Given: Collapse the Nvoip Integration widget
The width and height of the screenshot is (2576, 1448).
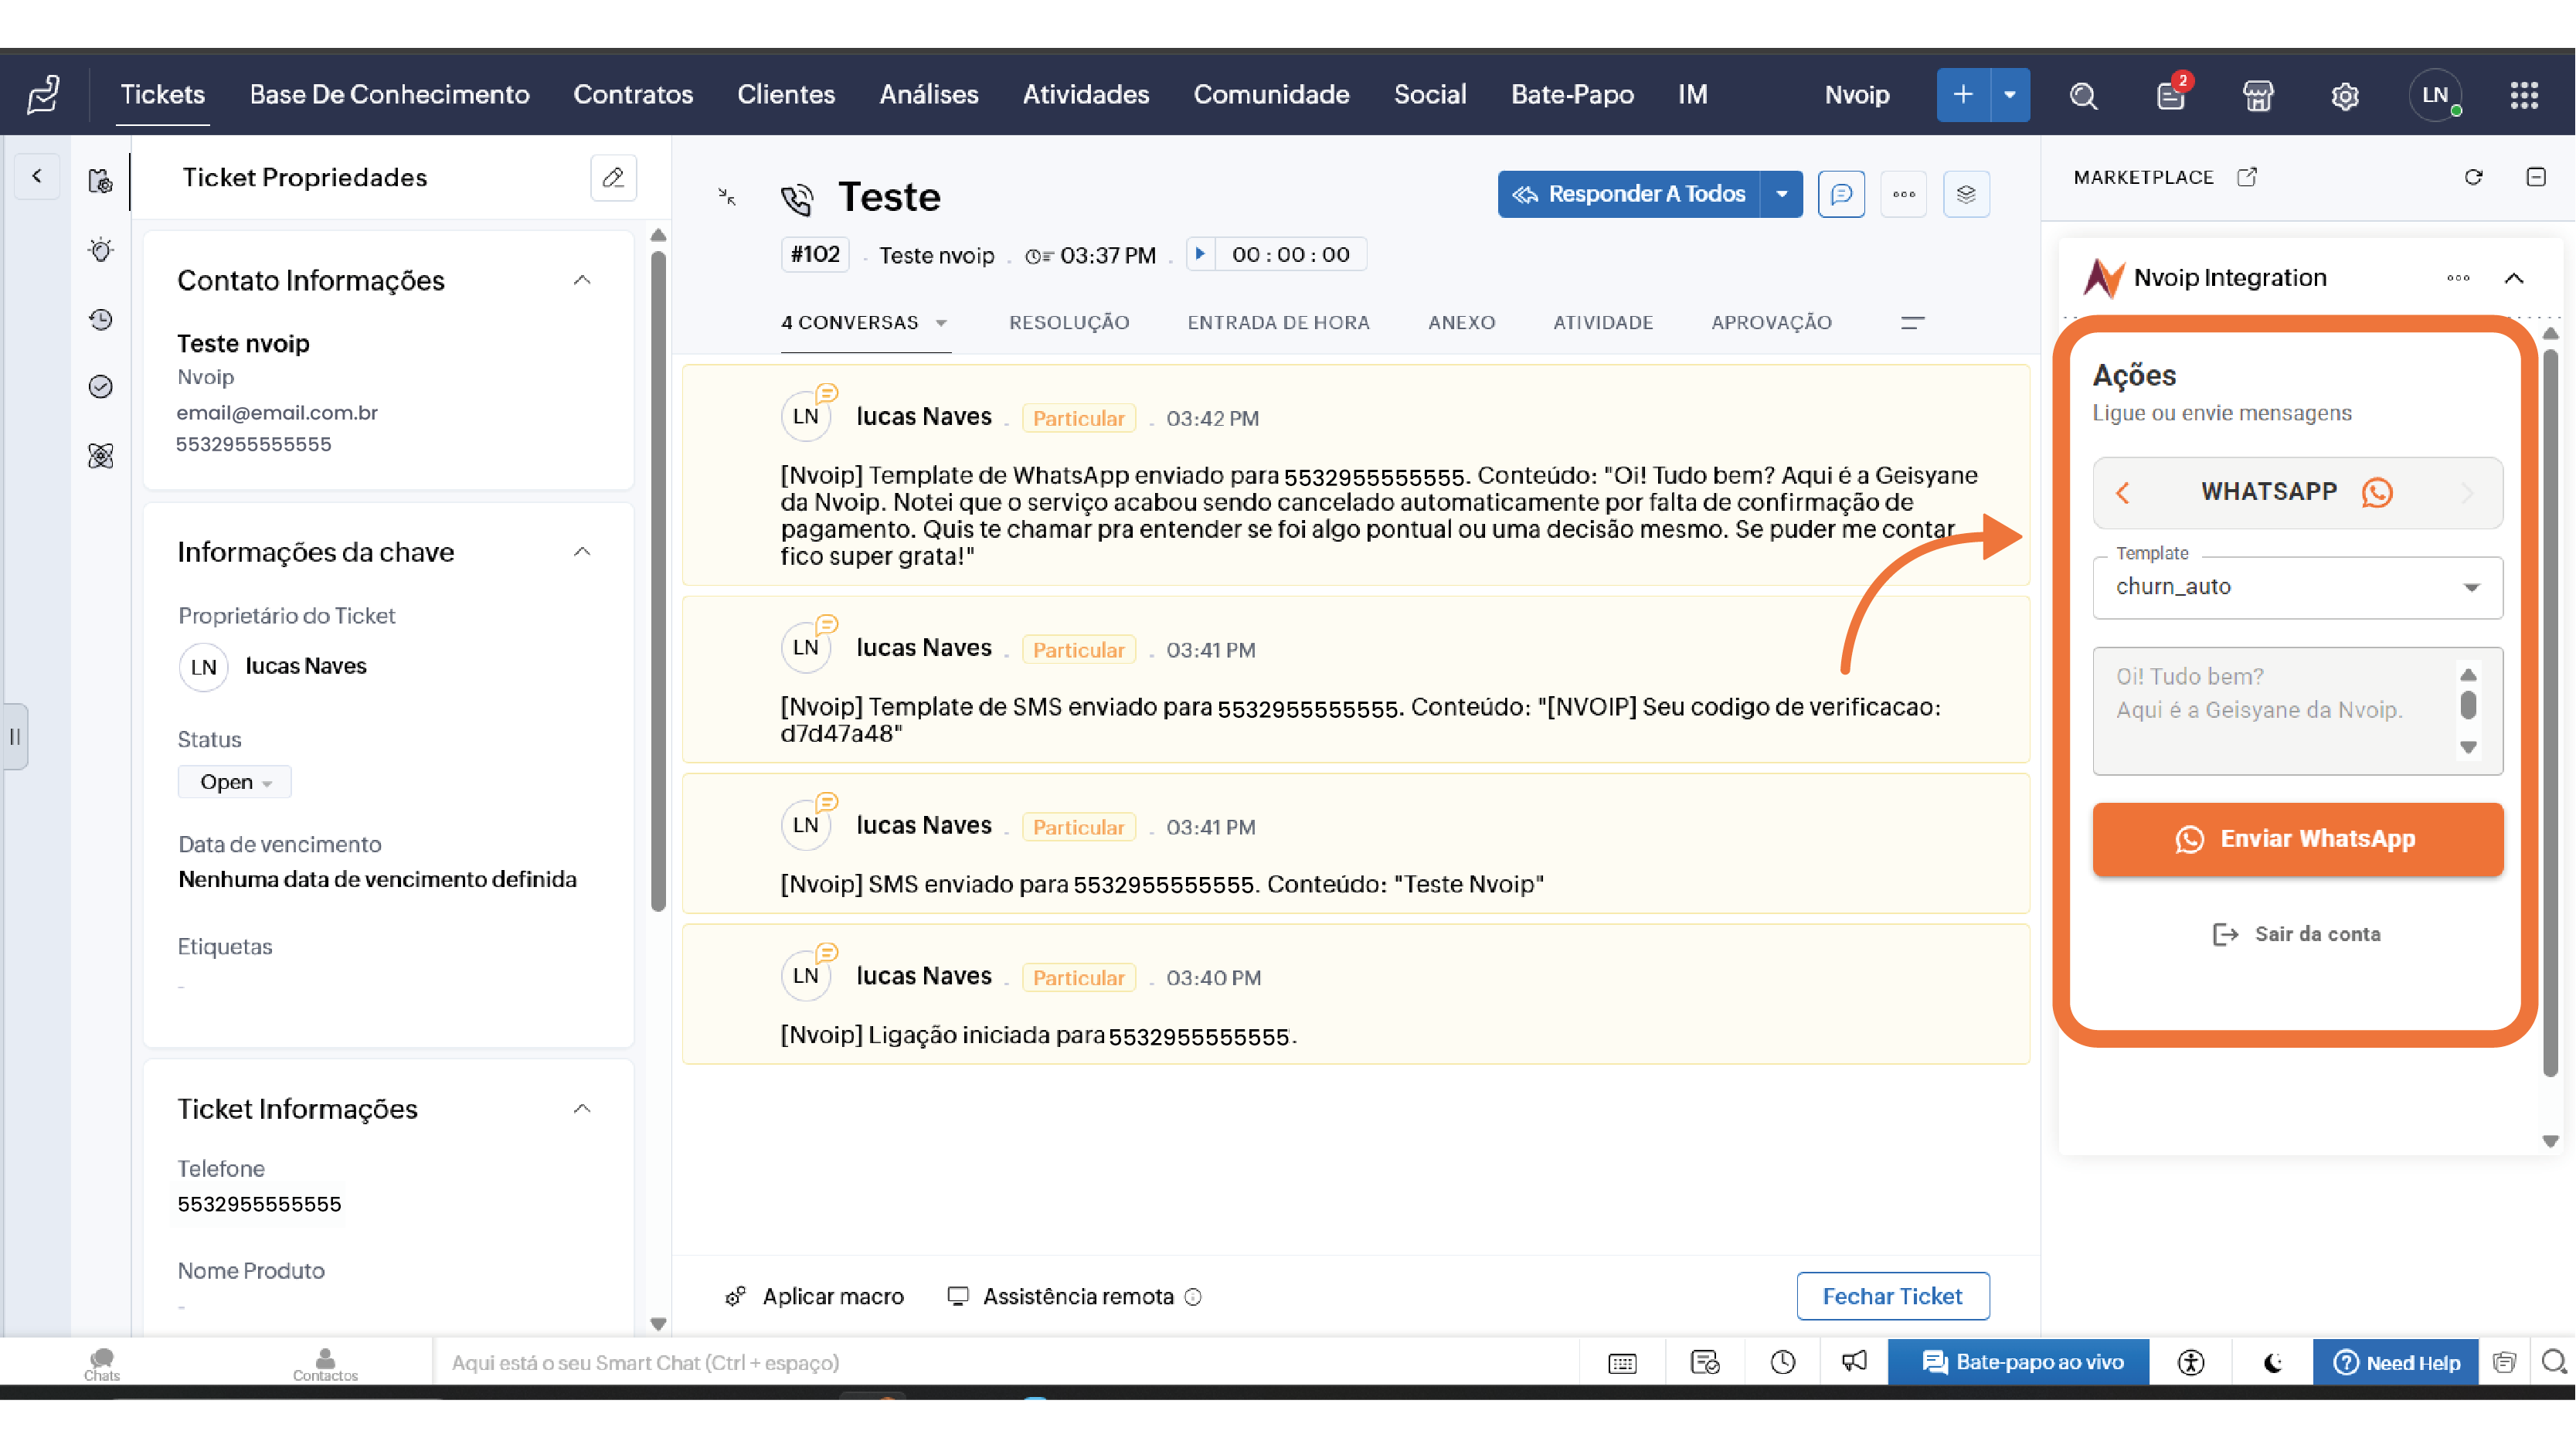Looking at the screenshot, I should tap(2514, 278).
